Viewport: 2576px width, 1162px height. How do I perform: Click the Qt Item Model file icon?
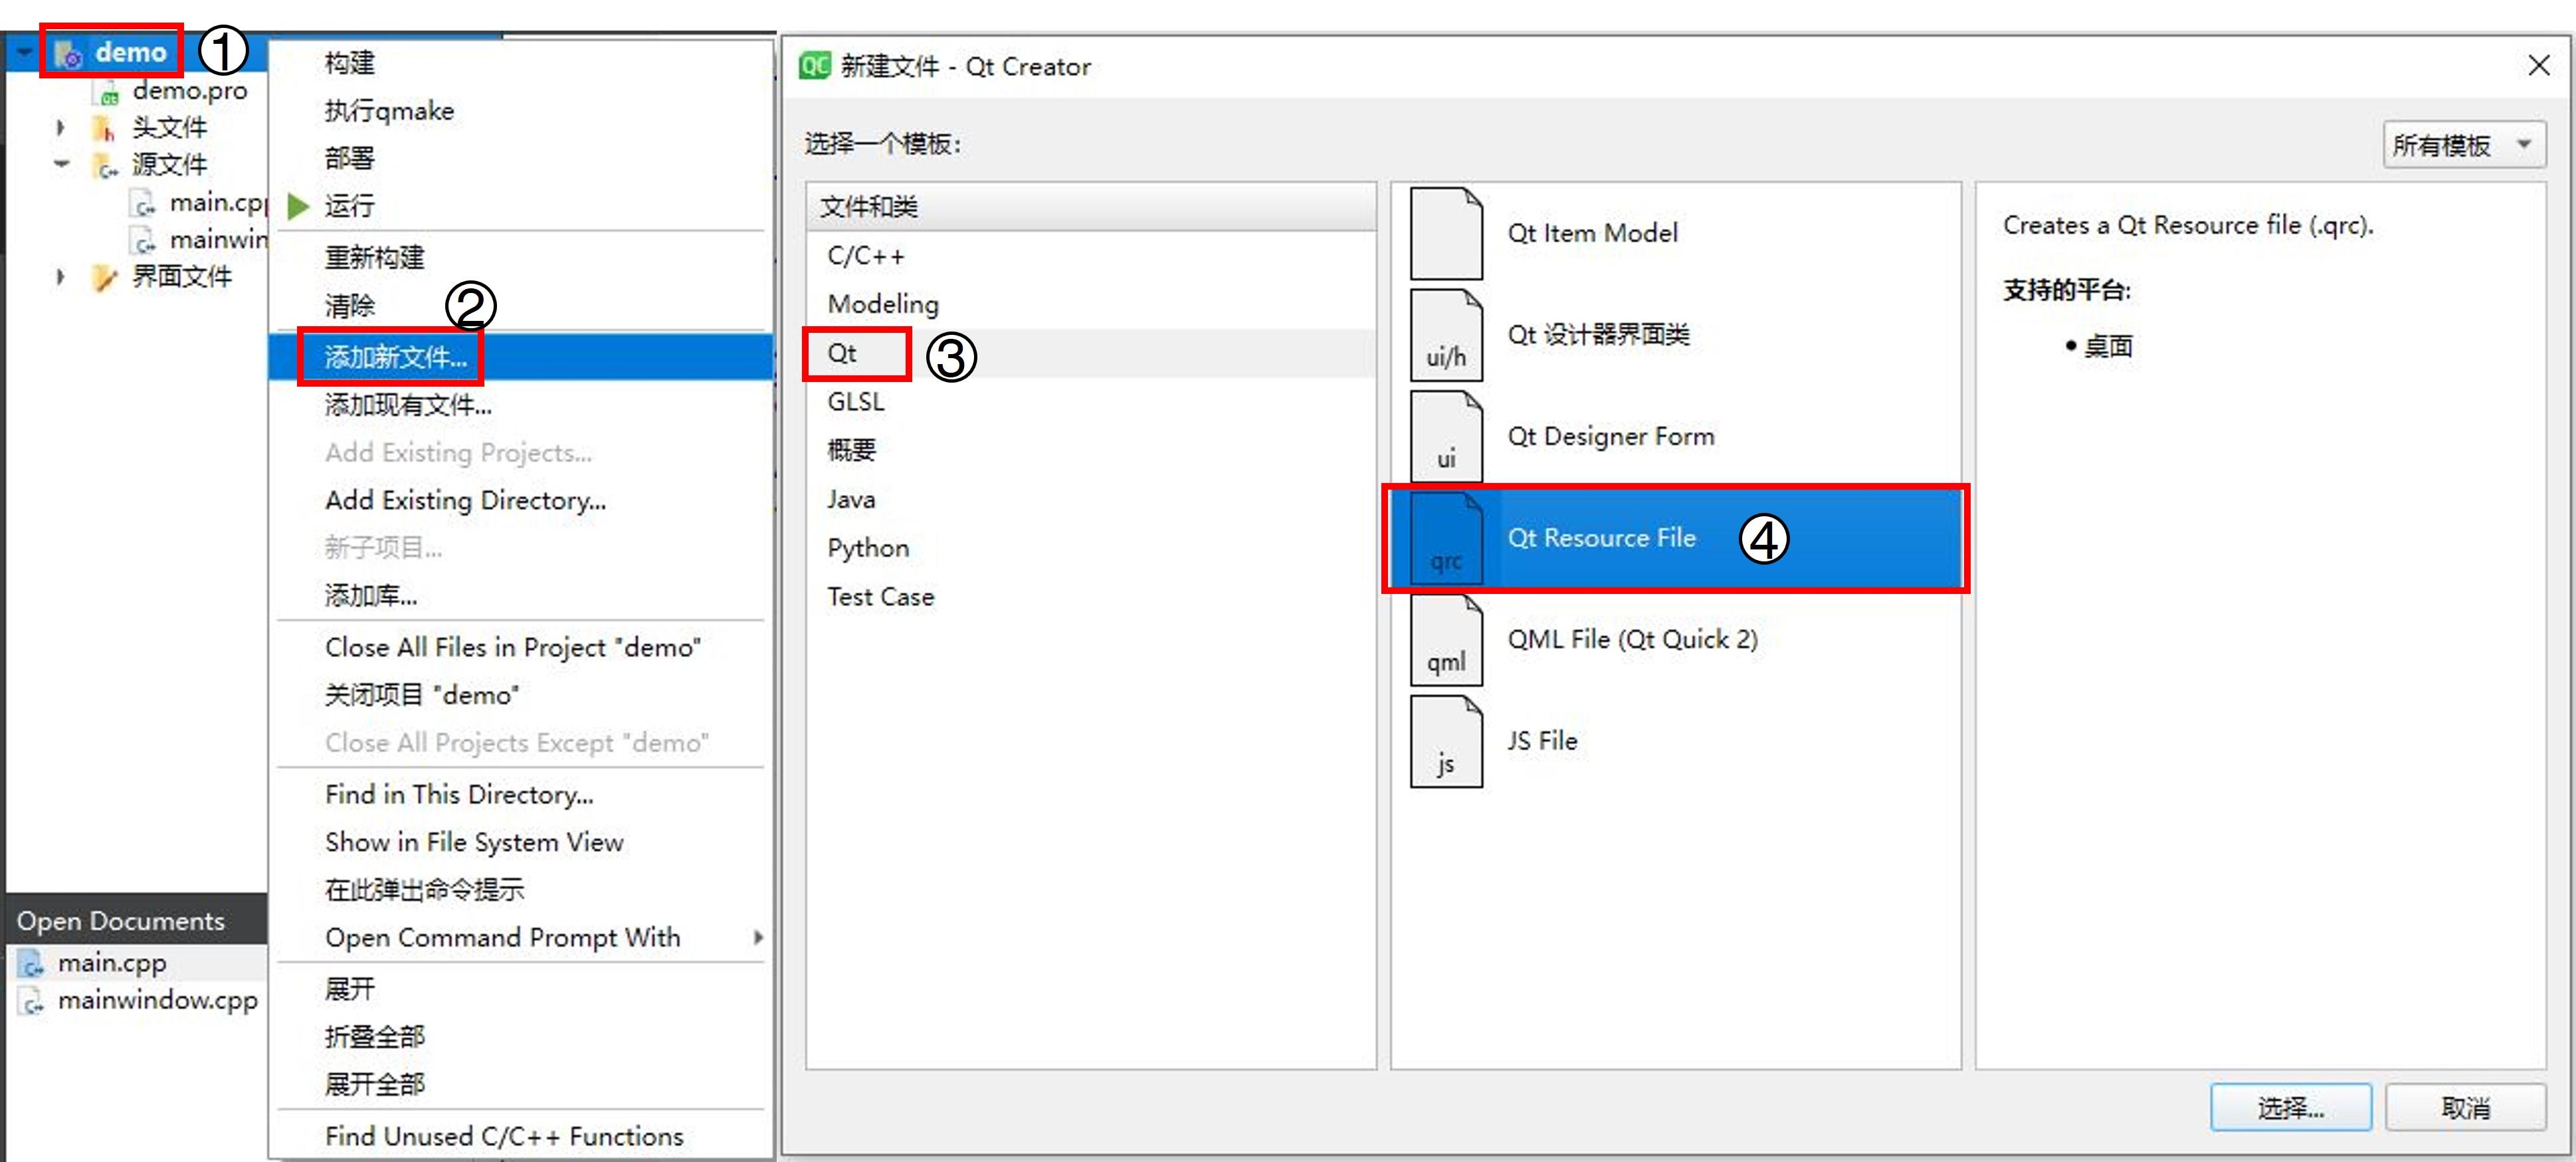pos(1446,234)
